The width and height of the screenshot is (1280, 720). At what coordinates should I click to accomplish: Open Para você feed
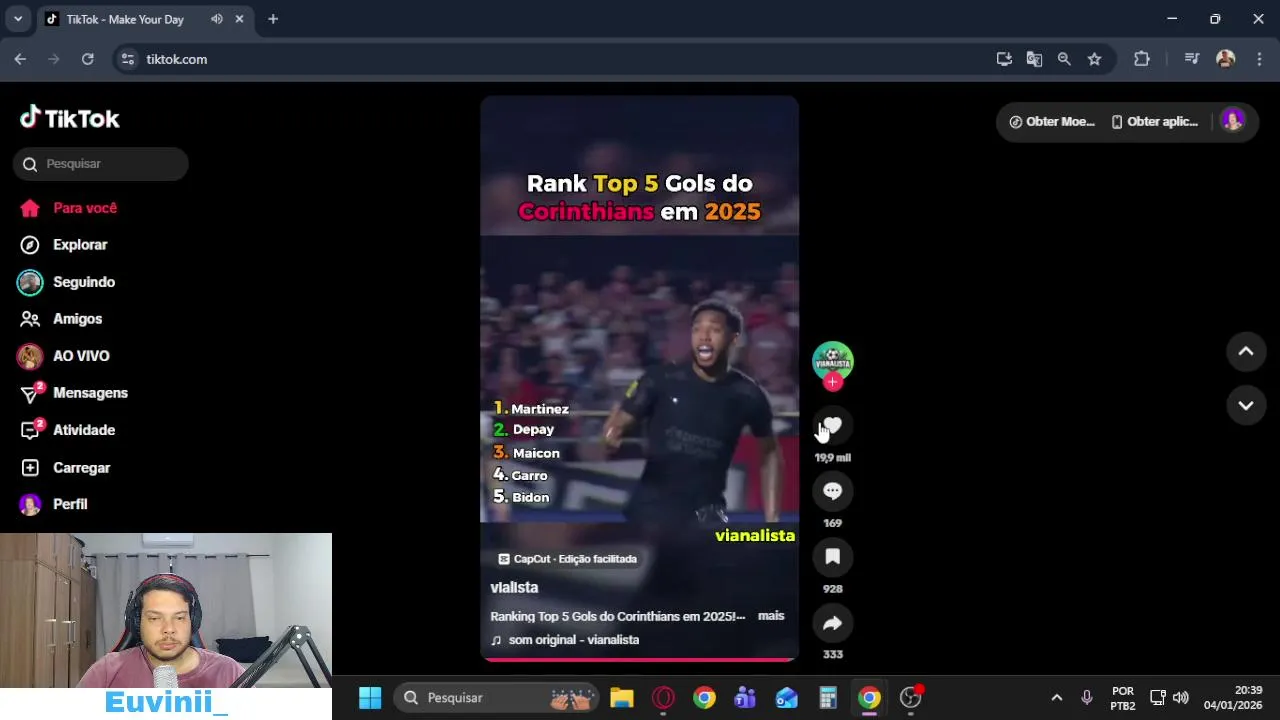(68, 208)
